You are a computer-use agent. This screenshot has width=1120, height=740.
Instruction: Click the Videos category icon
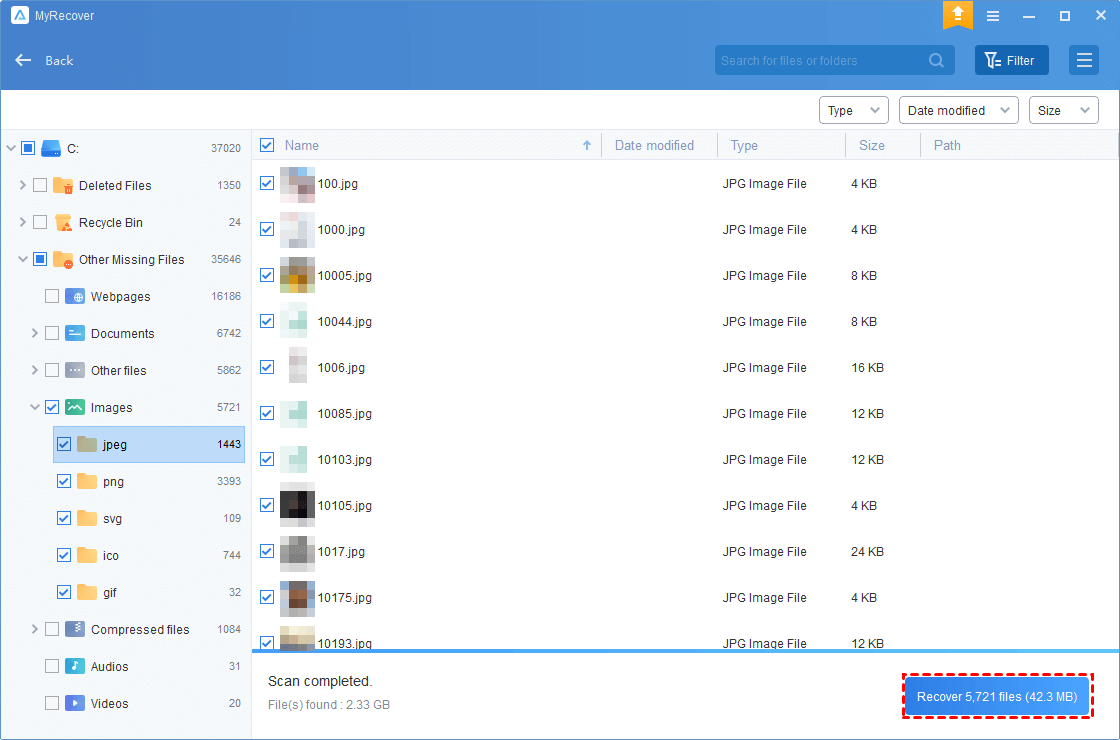[x=75, y=703]
